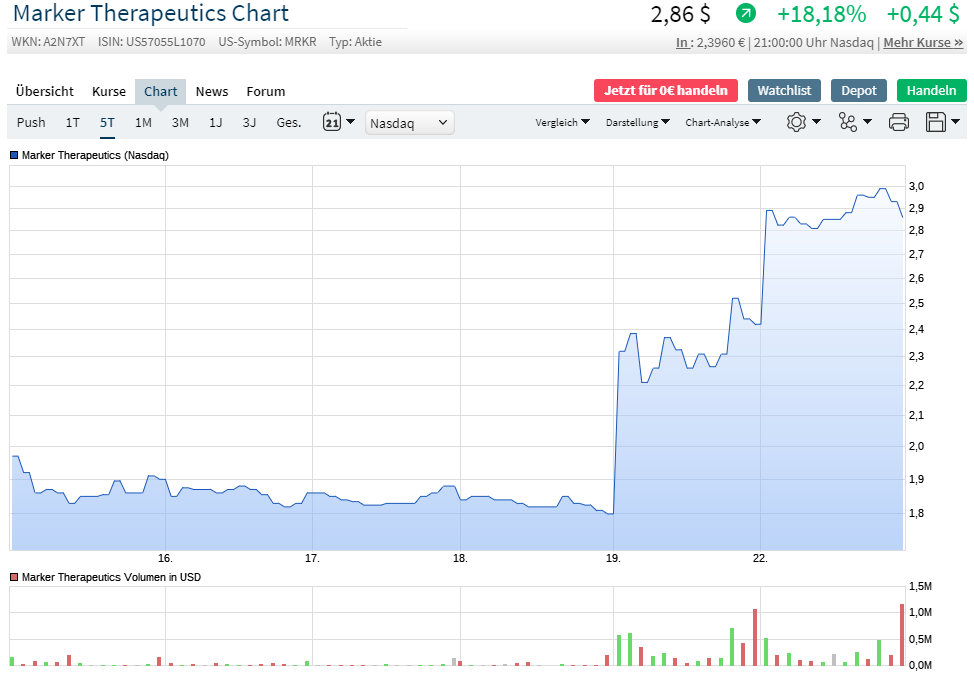Click the share chart icon
The image size is (974, 678).
point(847,121)
